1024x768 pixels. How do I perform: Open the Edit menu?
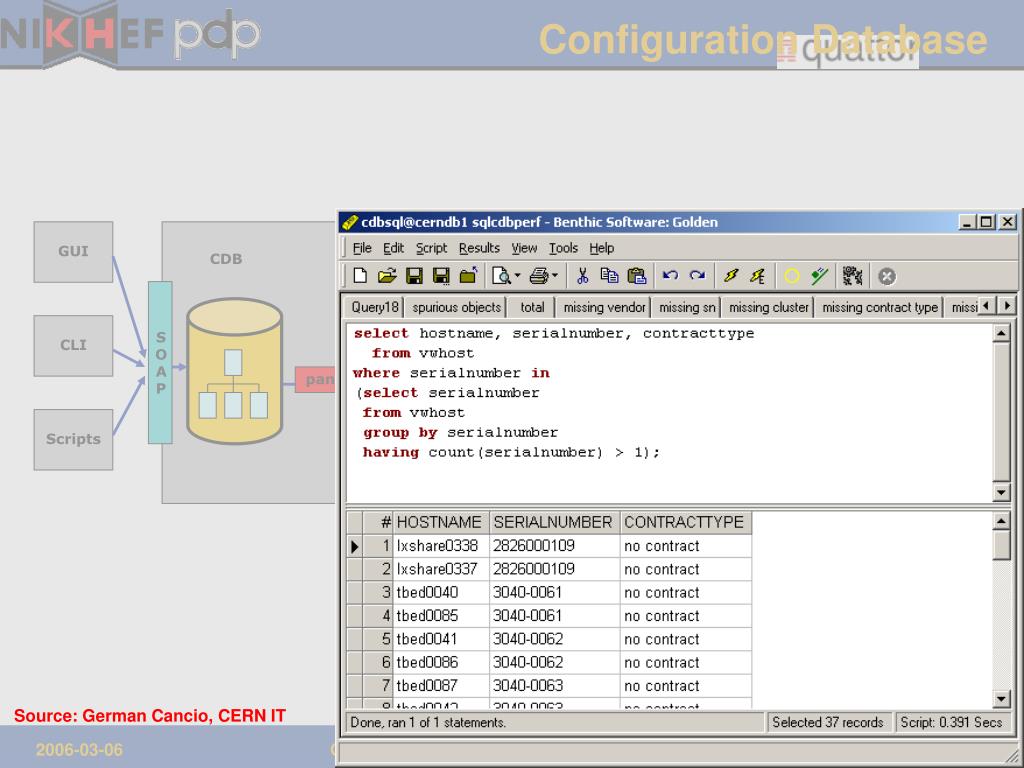tap(393, 248)
